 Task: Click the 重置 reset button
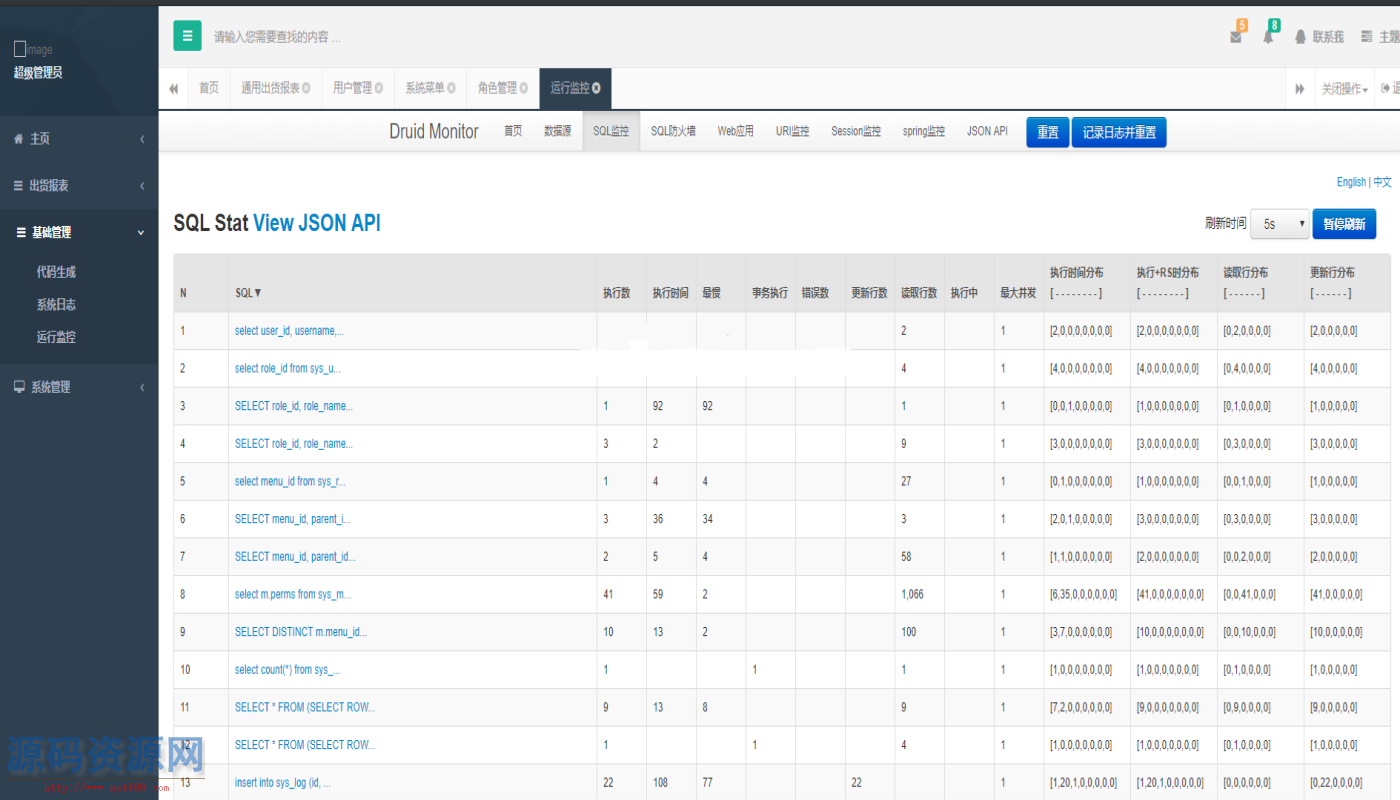pyautogui.click(x=1048, y=132)
